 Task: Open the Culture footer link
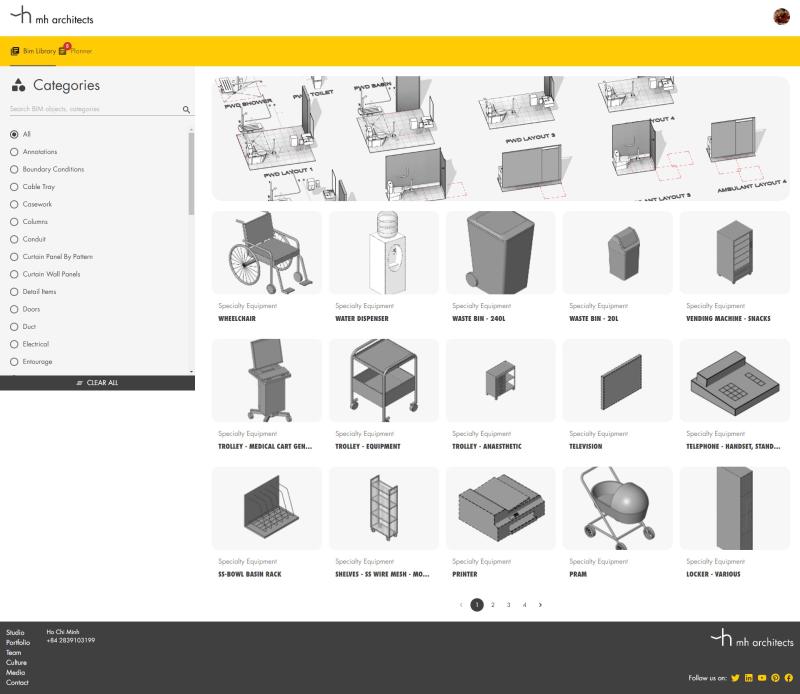pos(16,662)
